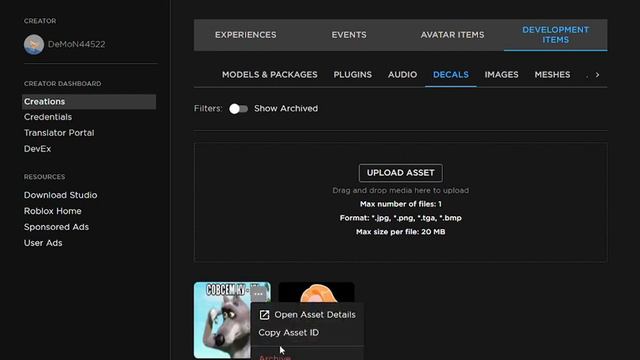Image resolution: width=640 pixels, height=360 pixels.
Task: Open the orange decal thumbnail
Action: (x=316, y=292)
